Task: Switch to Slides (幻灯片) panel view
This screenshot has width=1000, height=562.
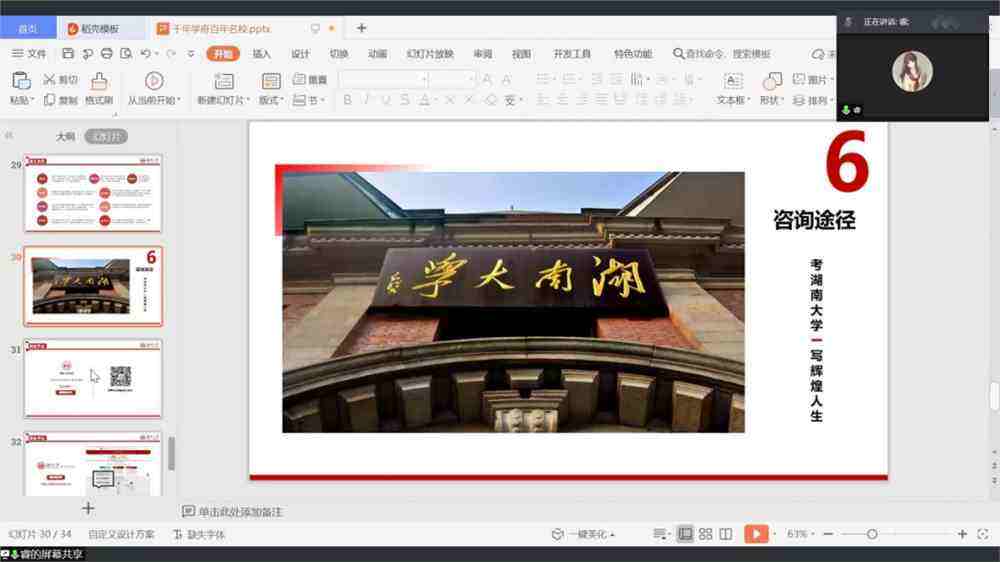Action: [x=107, y=137]
